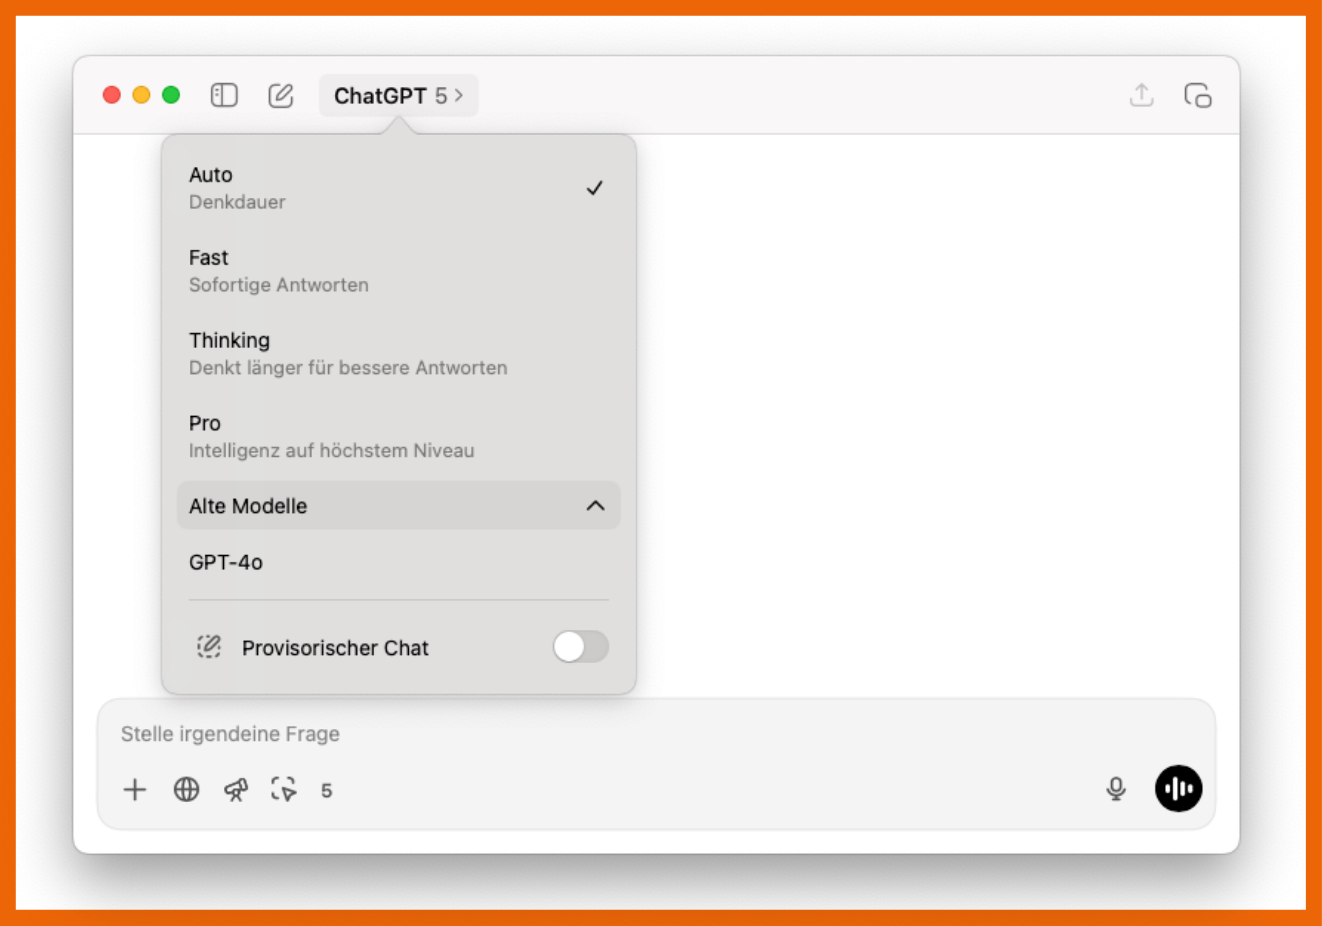Viewport: 1322px width, 926px height.
Task: Open the ChatGPT 5 model dropdown
Action: tap(398, 96)
